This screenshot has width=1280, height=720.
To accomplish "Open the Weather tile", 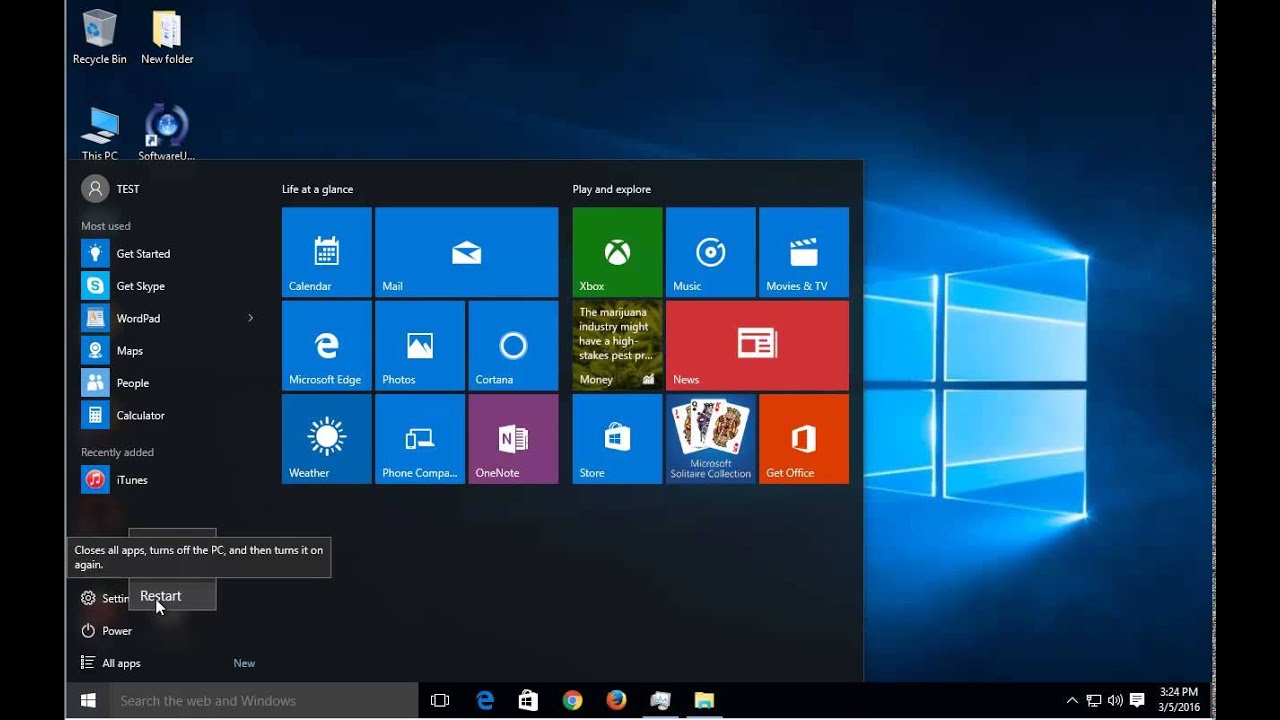I will pyautogui.click(x=326, y=439).
